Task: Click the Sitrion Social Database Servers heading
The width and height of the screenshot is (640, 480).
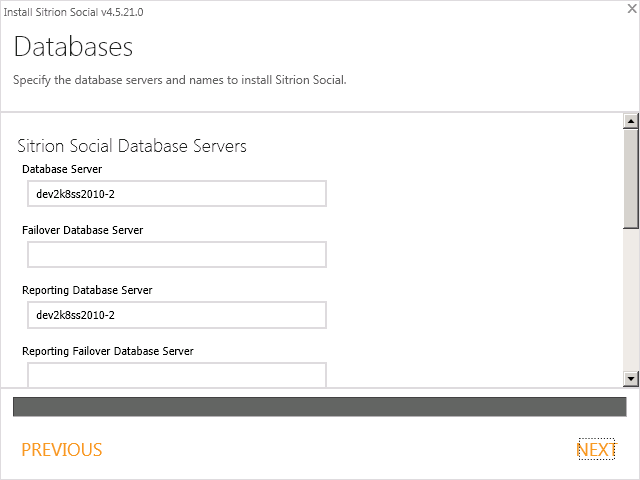Action: pyautogui.click(x=132, y=146)
